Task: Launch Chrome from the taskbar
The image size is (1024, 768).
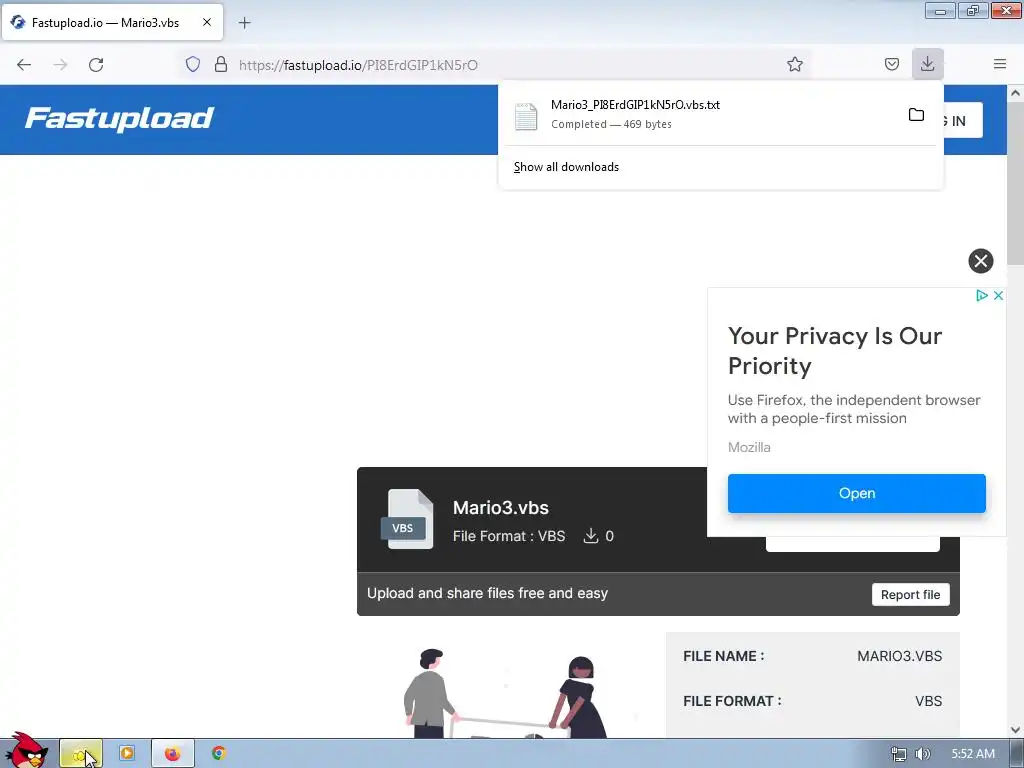Action: 219,754
